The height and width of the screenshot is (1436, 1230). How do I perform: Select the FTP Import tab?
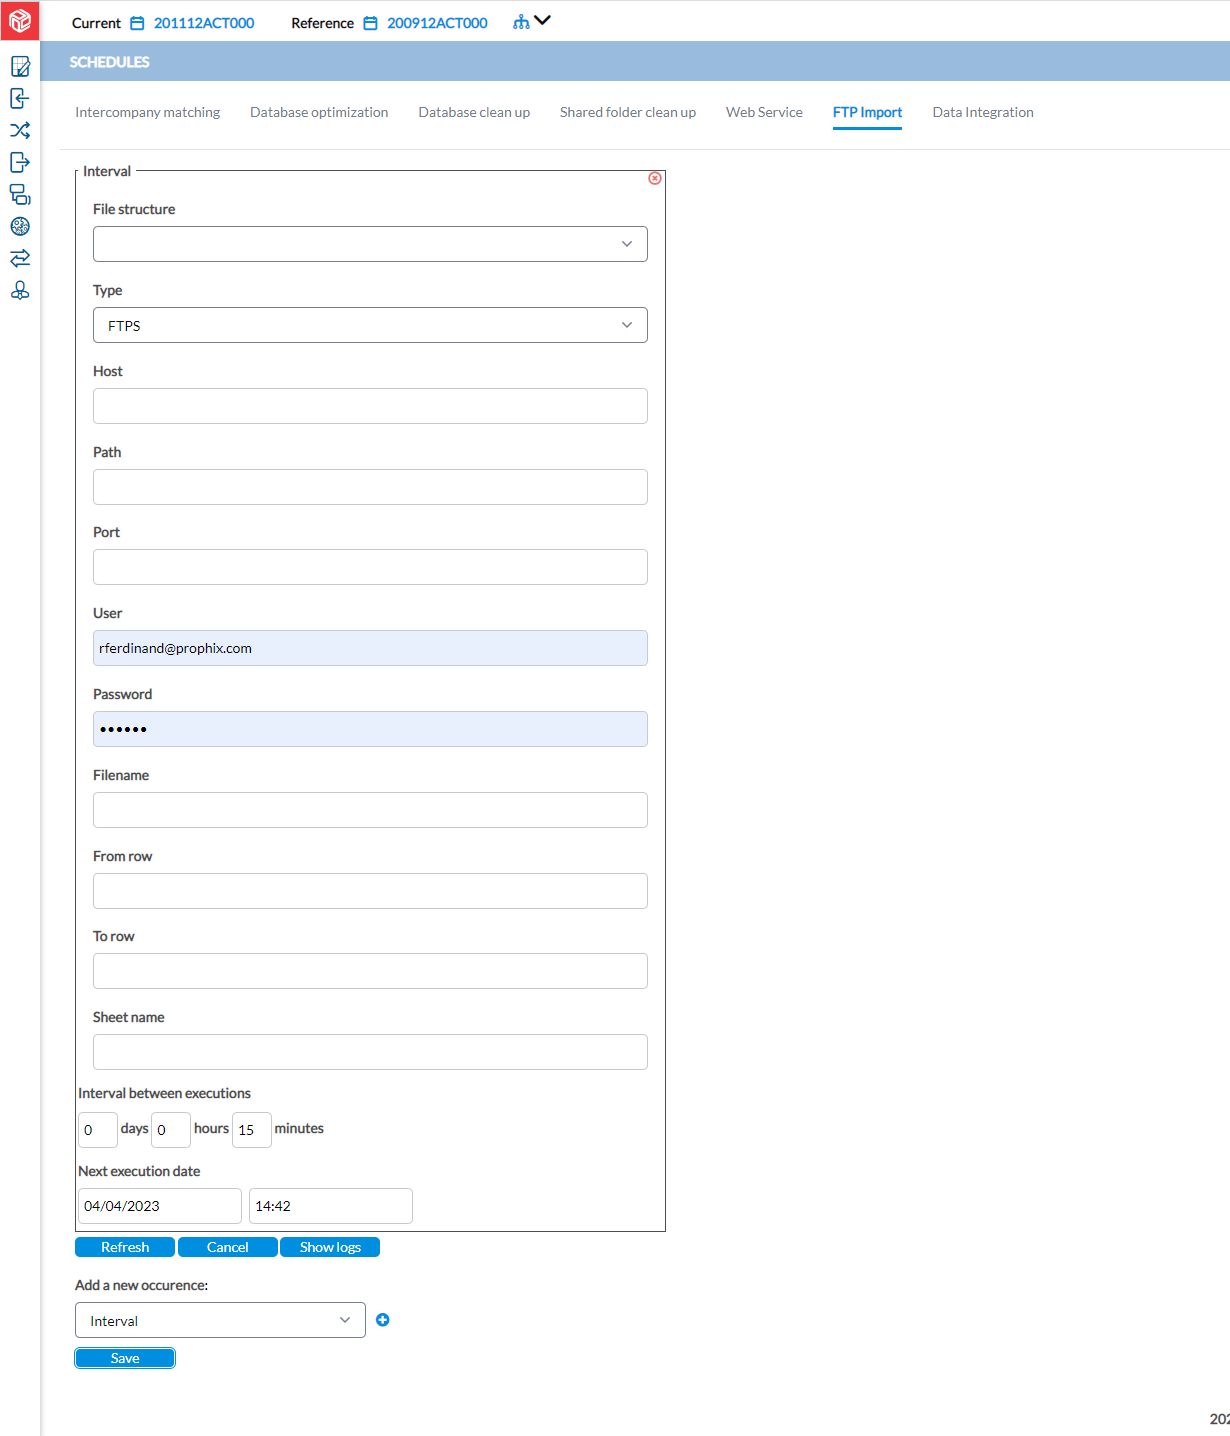867,112
